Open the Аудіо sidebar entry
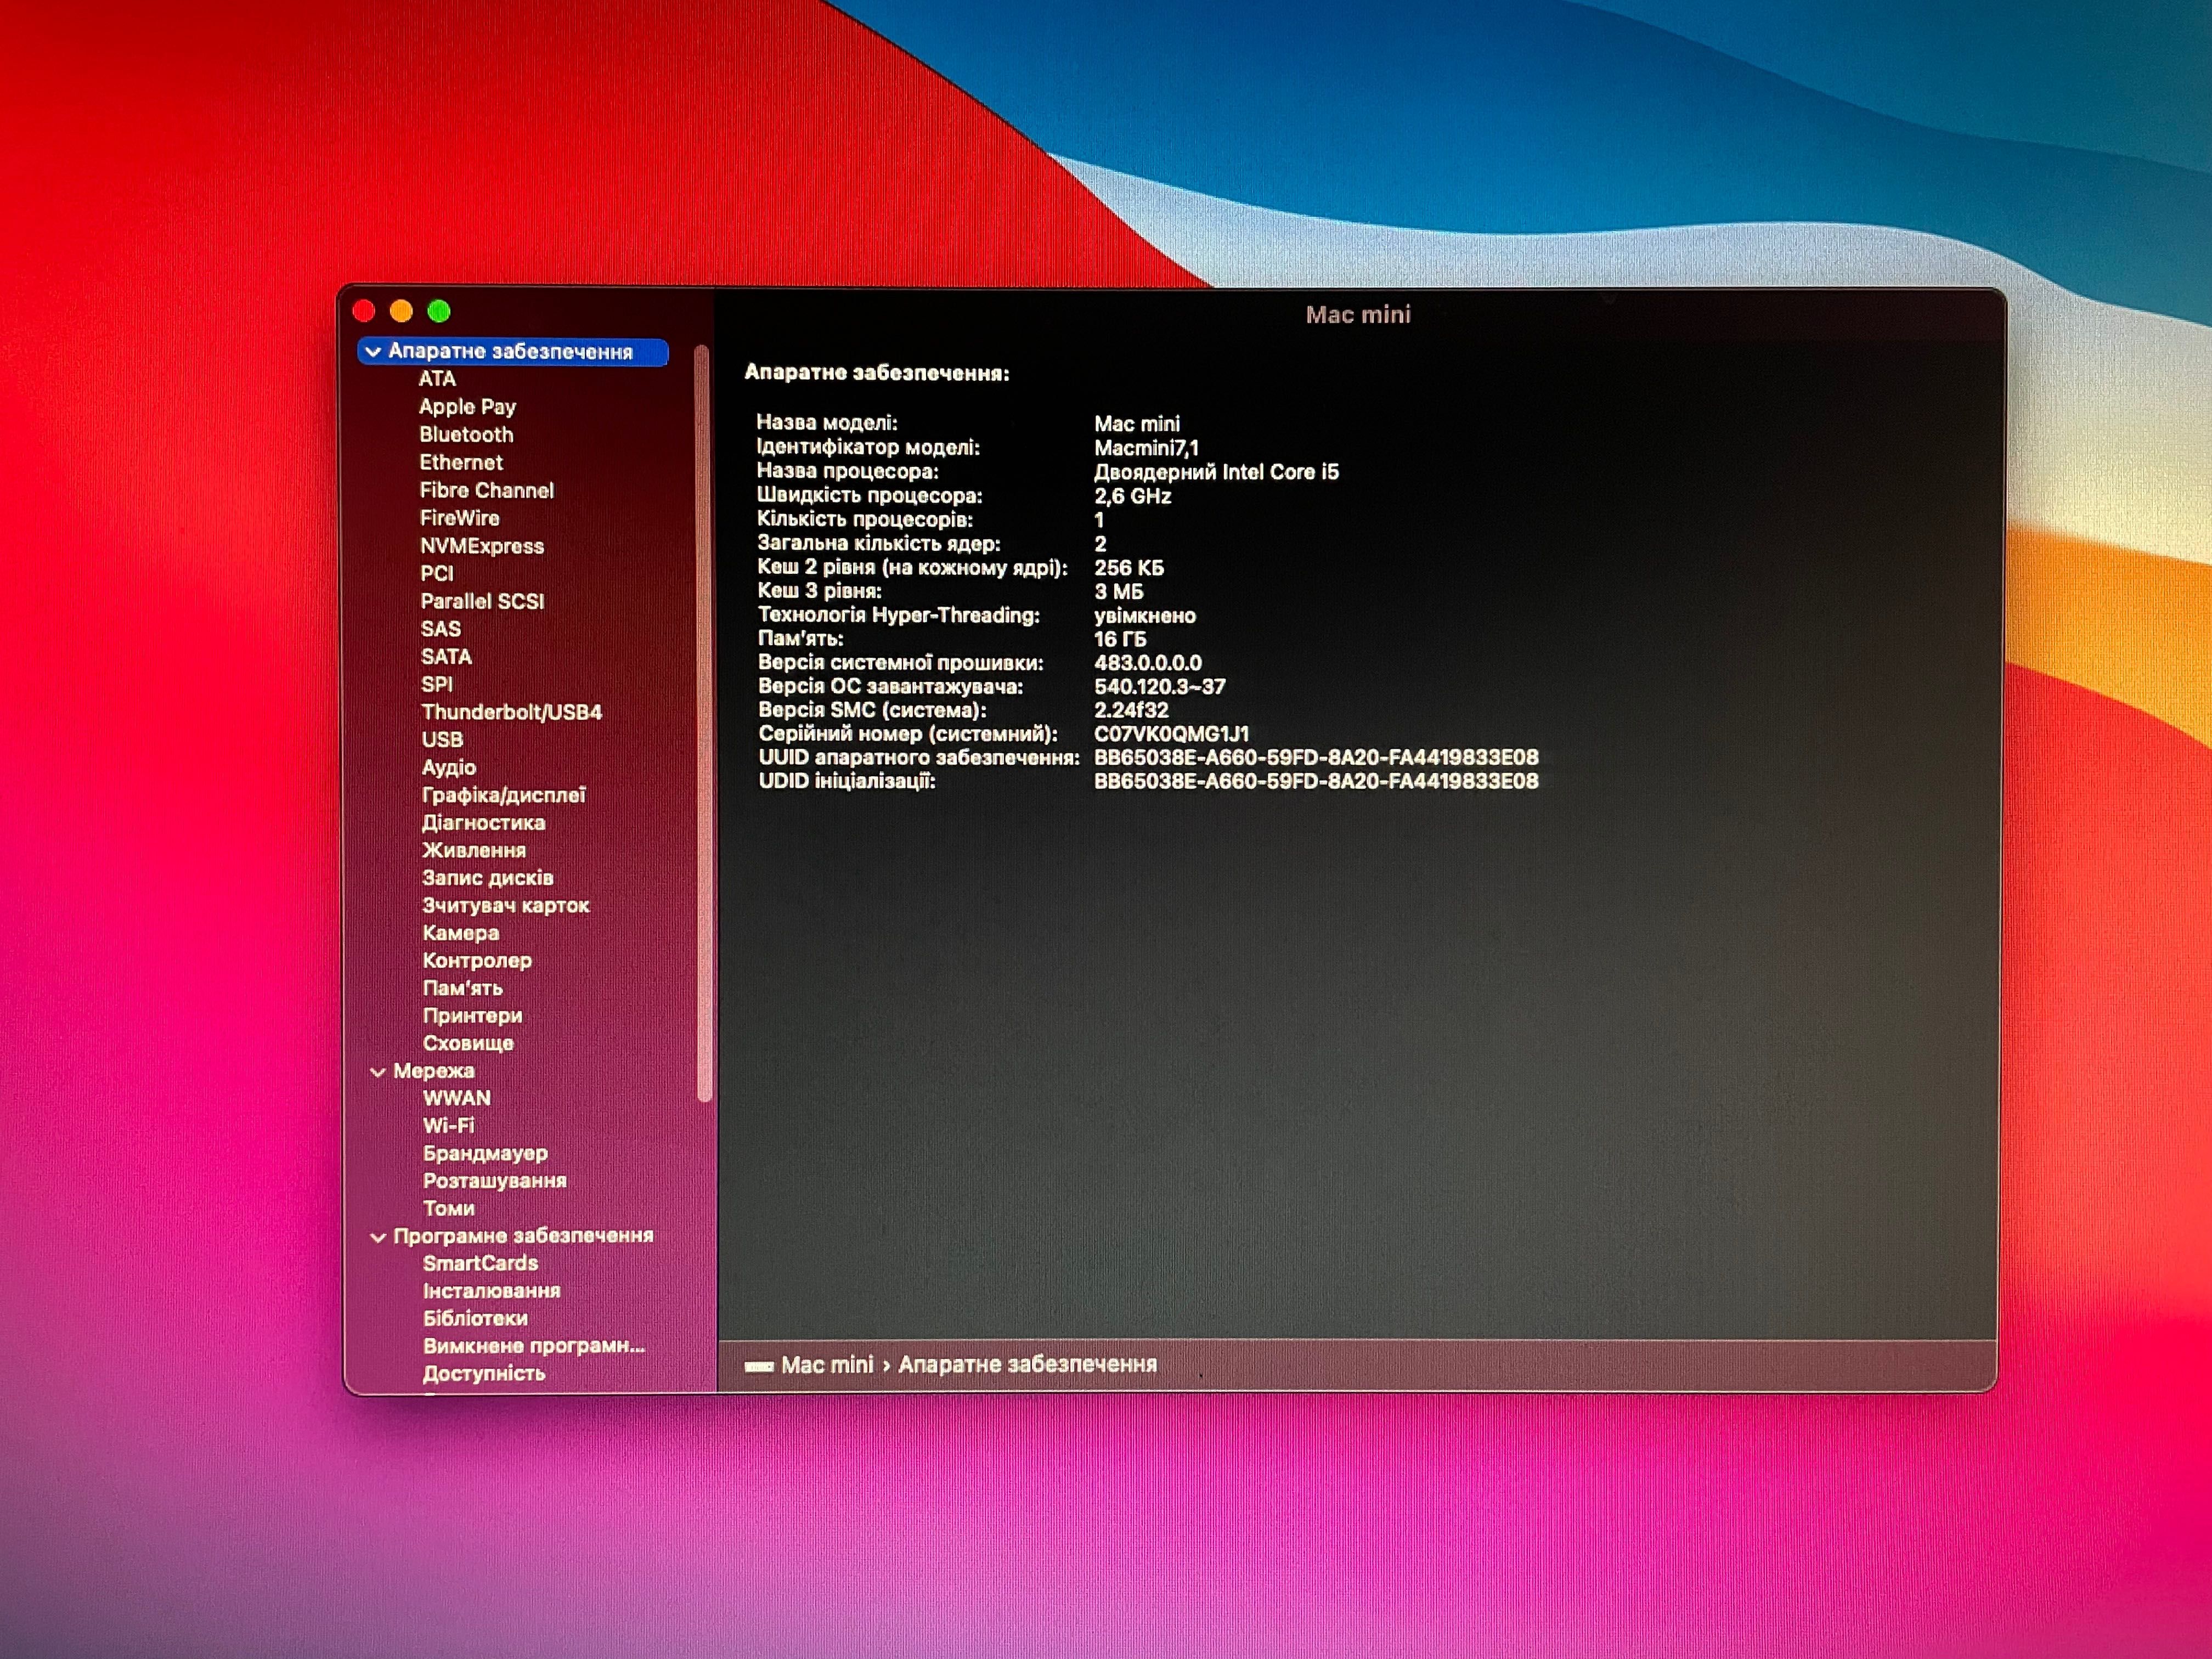Image resolution: width=2212 pixels, height=1659 pixels. coord(448,768)
